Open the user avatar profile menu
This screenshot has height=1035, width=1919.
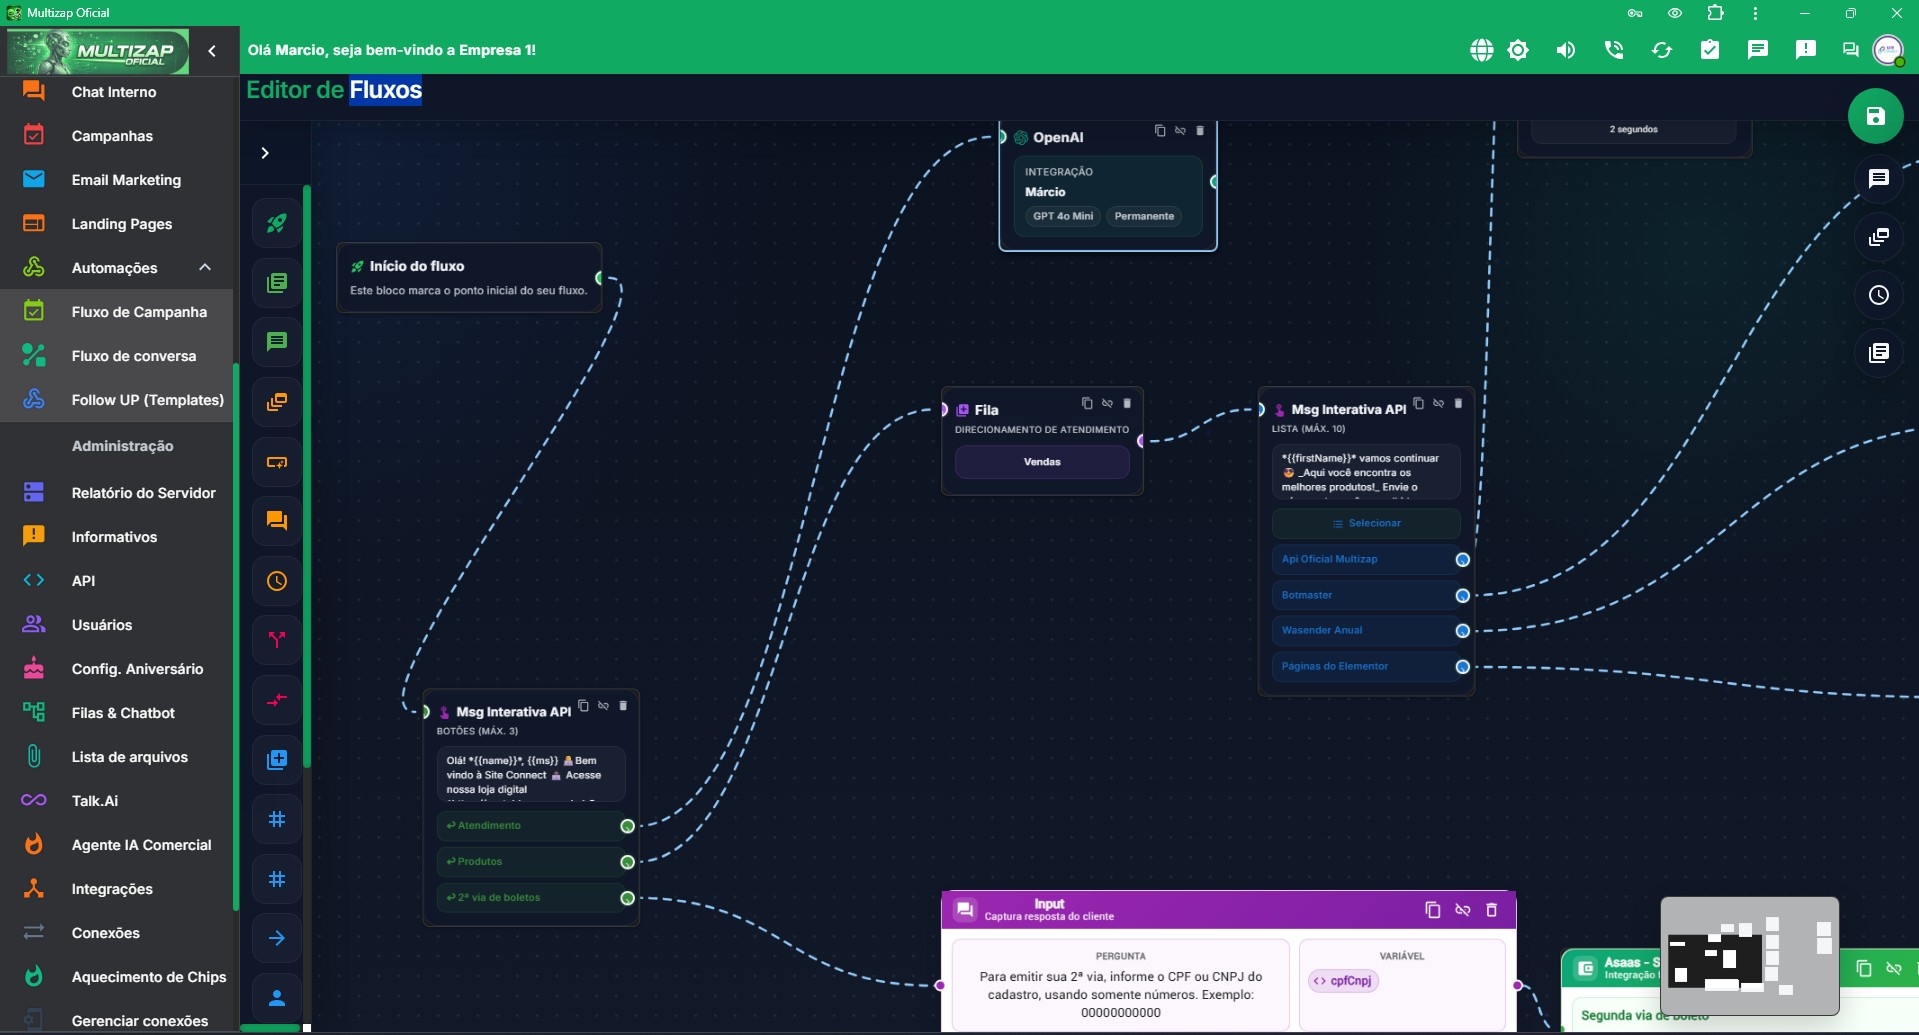tap(1888, 50)
